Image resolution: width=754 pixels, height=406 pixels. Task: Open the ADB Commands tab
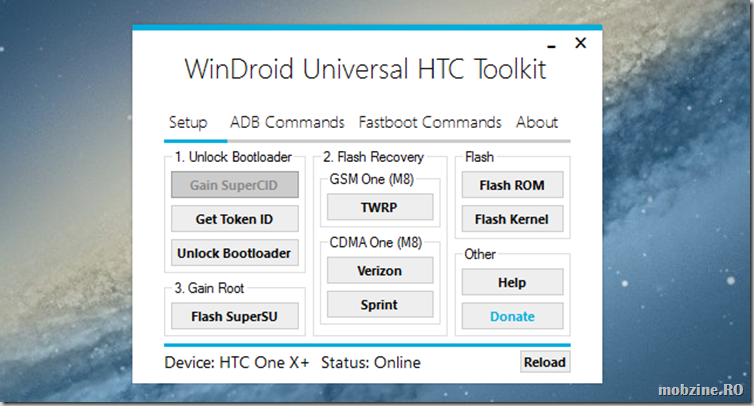[287, 122]
